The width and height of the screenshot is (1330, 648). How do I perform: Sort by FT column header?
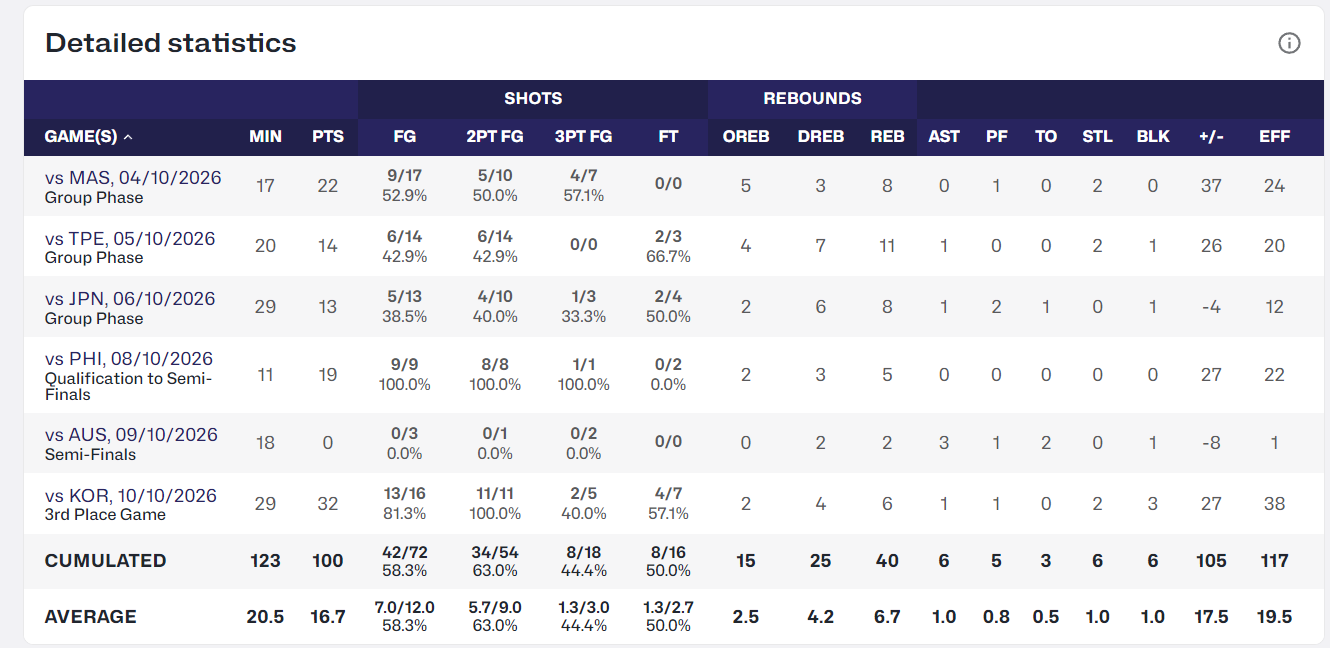point(668,137)
